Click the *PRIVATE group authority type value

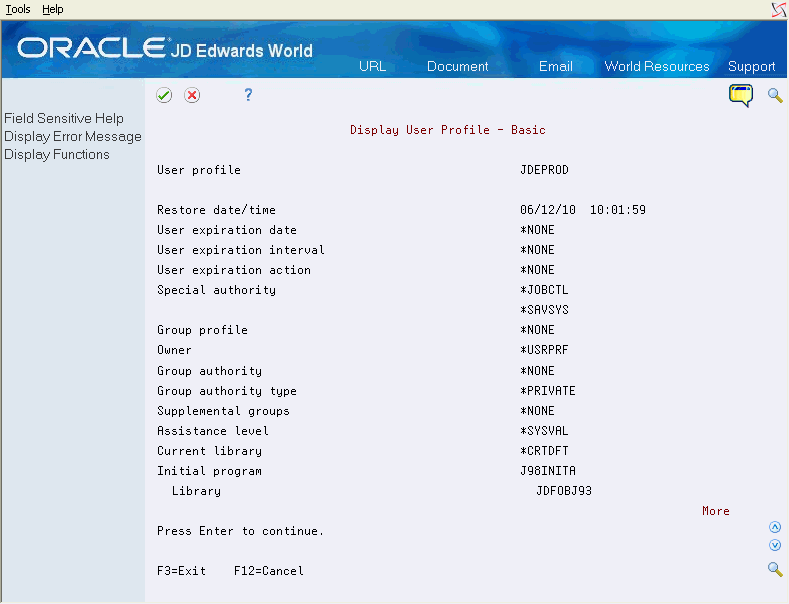547,391
